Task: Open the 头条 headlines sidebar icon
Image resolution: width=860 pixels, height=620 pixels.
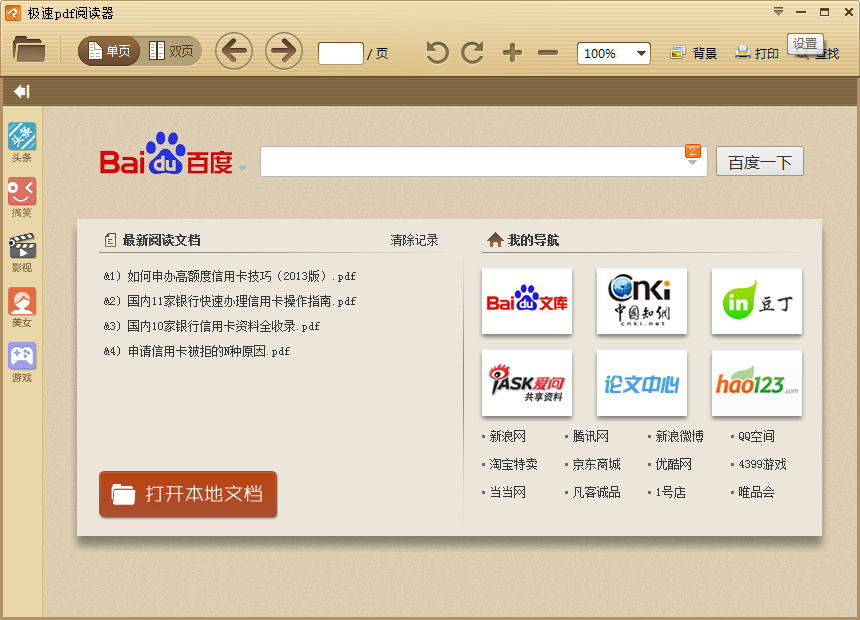Action: pos(22,142)
